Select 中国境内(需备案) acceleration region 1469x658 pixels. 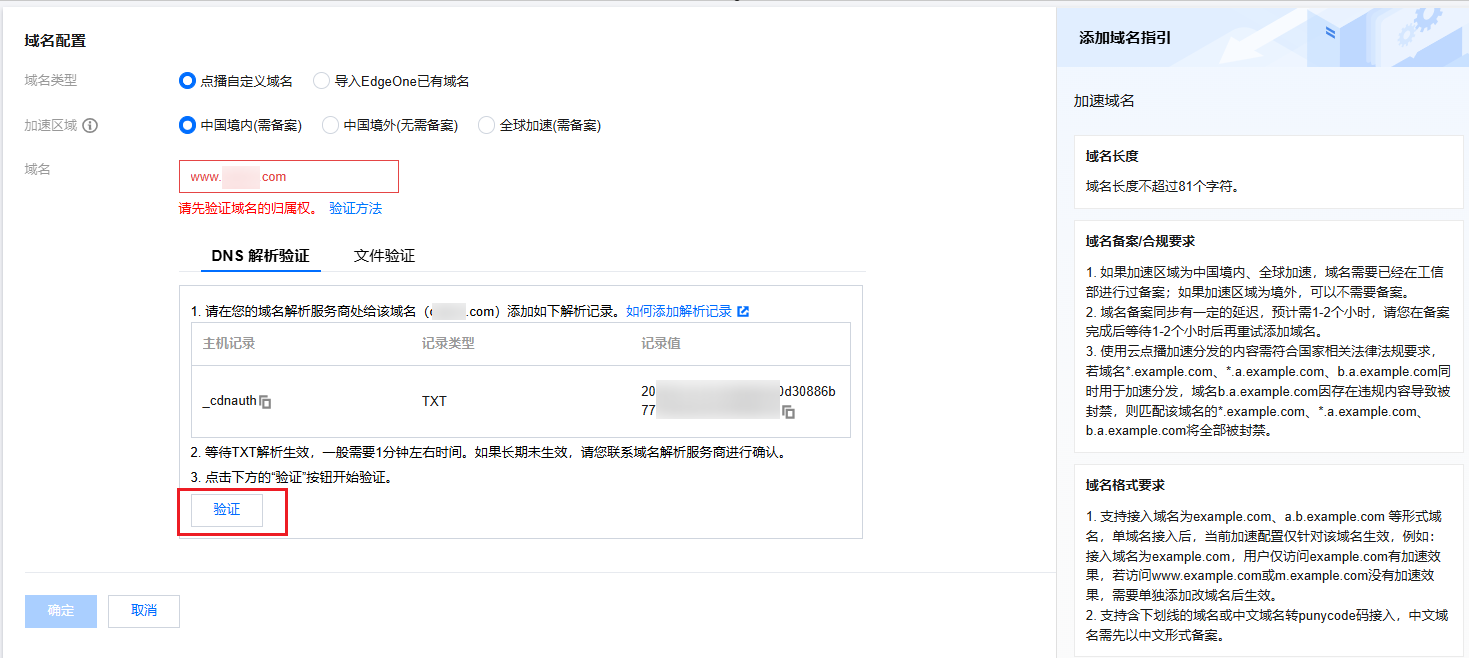187,126
